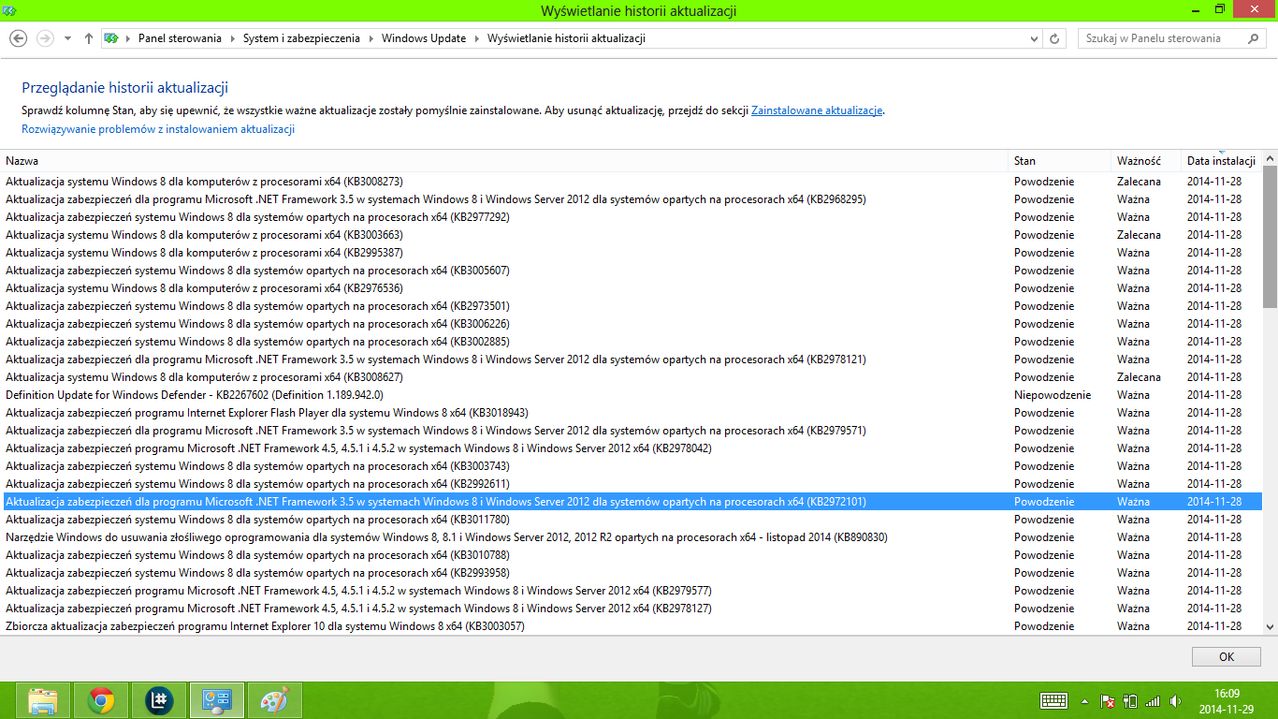Expand the address bar history dropdown
The width and height of the screenshot is (1278, 719).
[x=1034, y=38]
